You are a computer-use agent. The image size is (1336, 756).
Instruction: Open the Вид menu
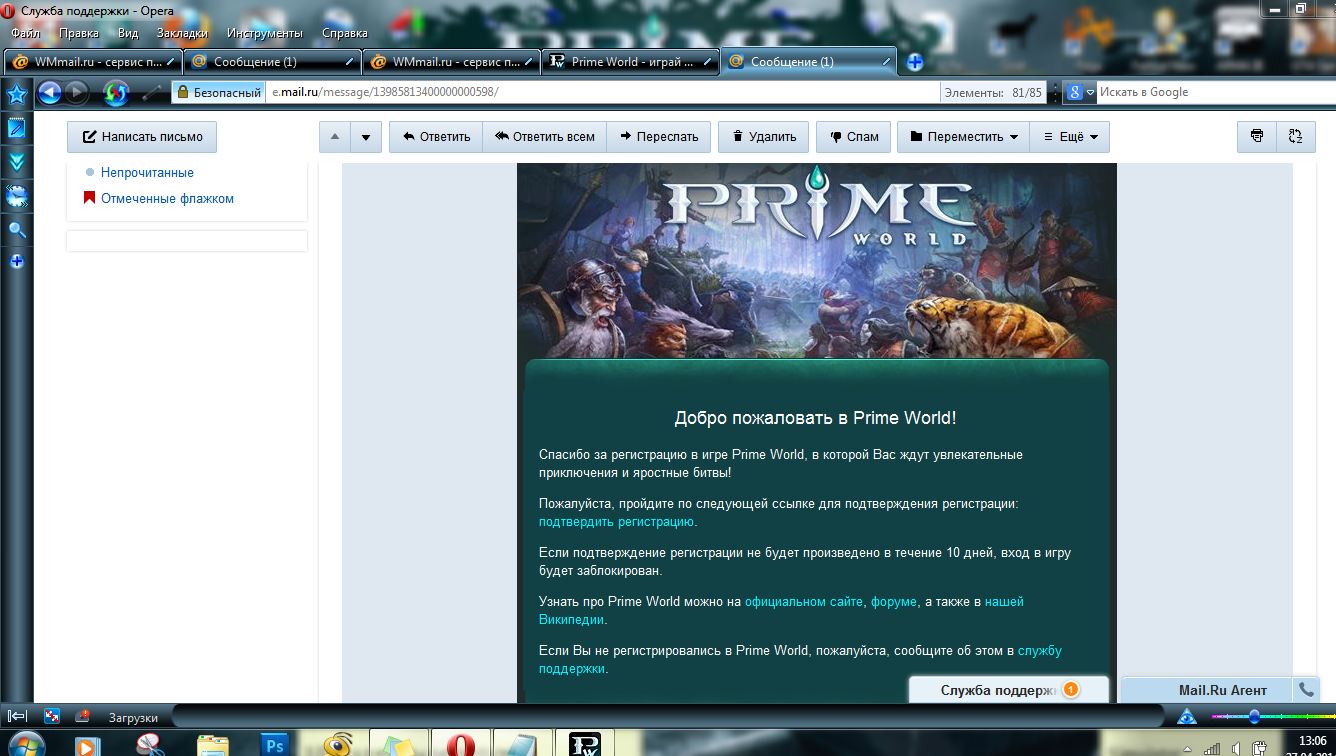pyautogui.click(x=128, y=33)
